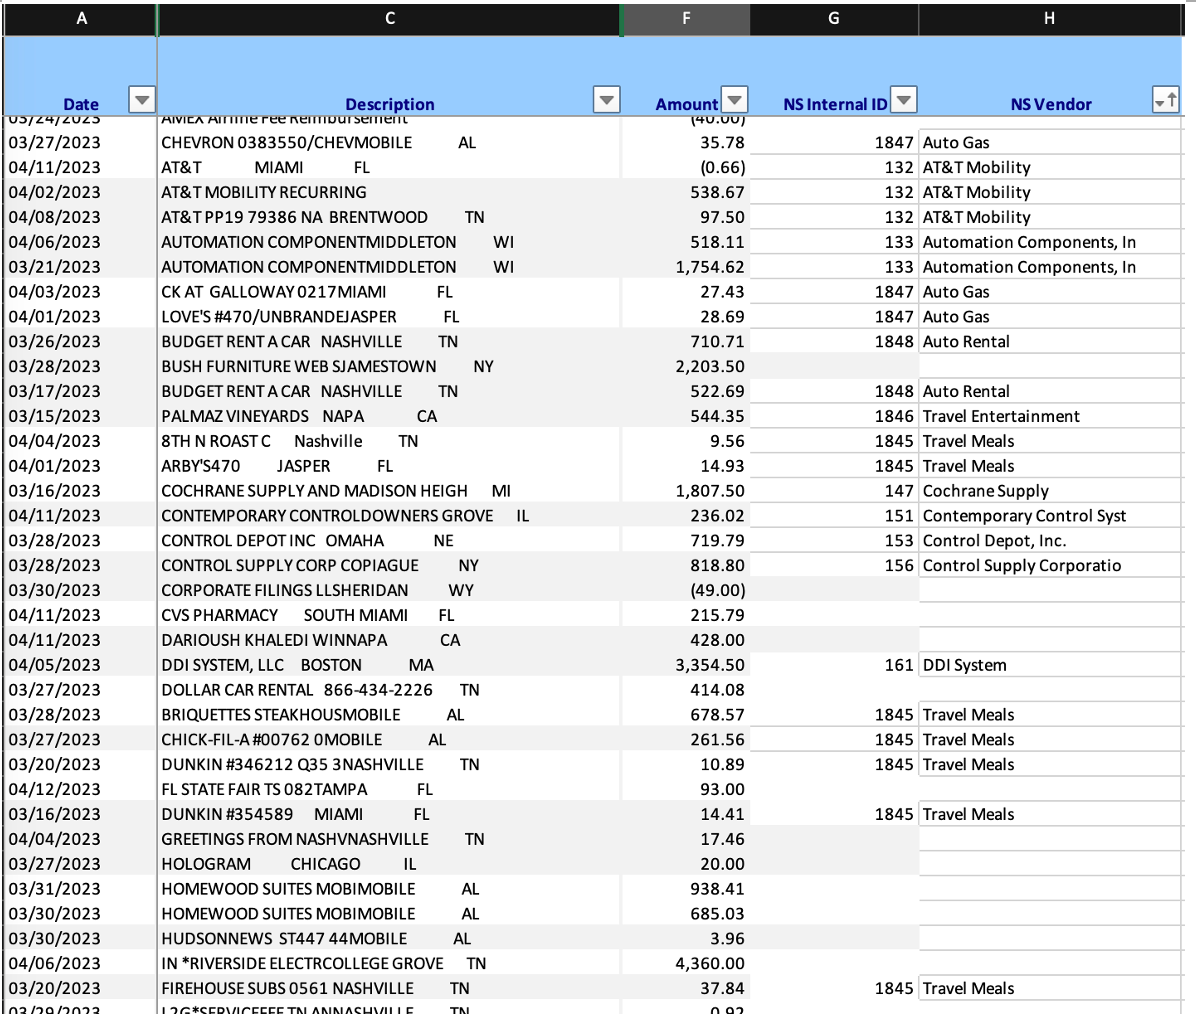Select the DDI SYSTEM, LLC BOSTON cell

pyautogui.click(x=390, y=665)
